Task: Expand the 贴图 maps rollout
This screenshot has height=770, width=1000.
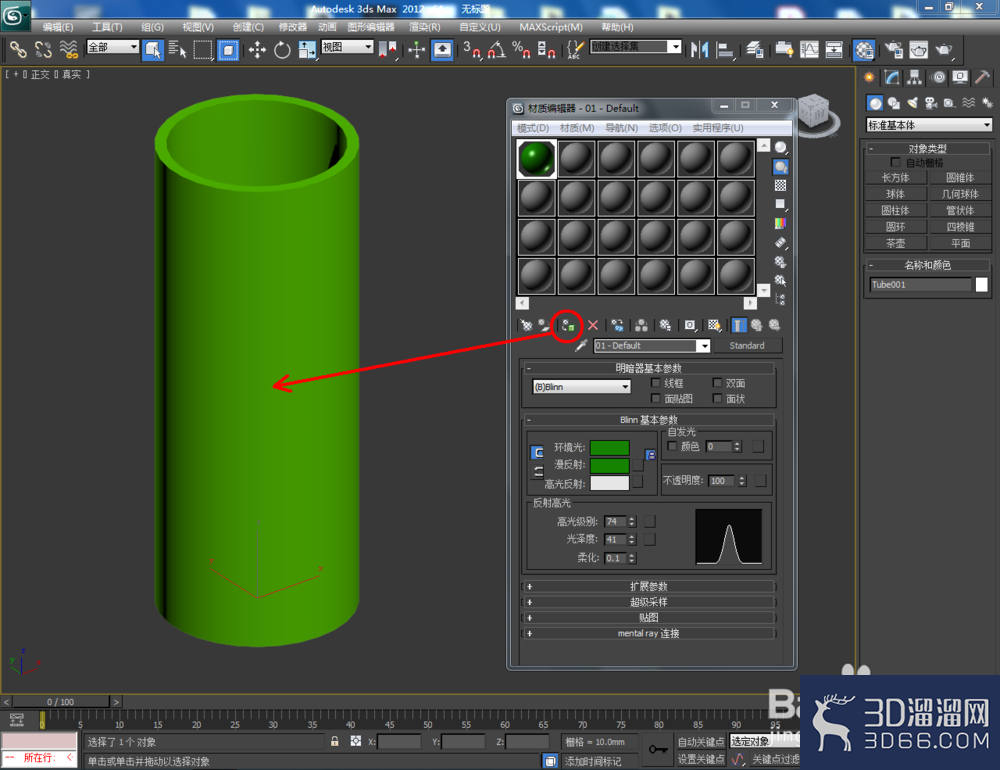Action: pyautogui.click(x=649, y=618)
